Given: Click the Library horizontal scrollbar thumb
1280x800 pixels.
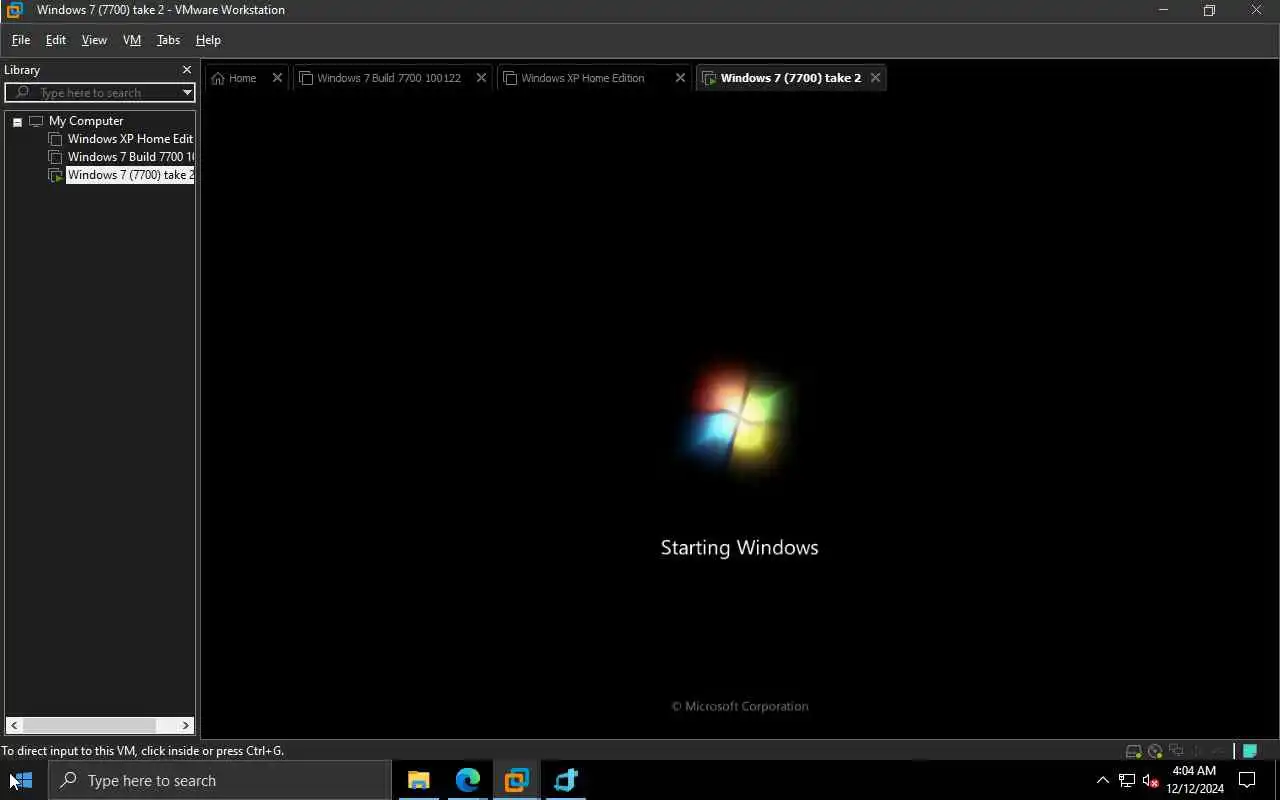Looking at the screenshot, I should [x=88, y=726].
